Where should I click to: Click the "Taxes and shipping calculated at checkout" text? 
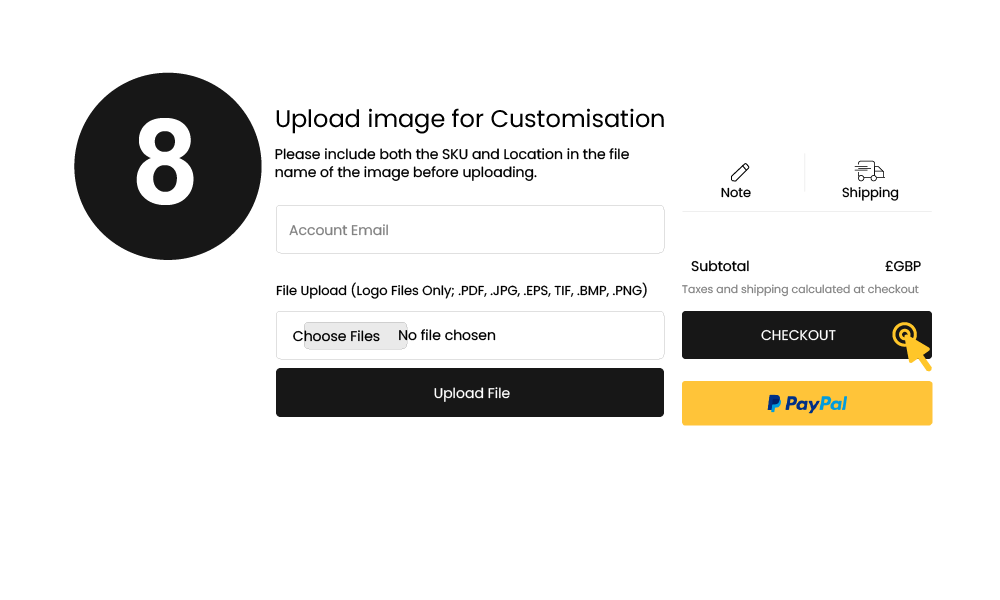pos(800,289)
